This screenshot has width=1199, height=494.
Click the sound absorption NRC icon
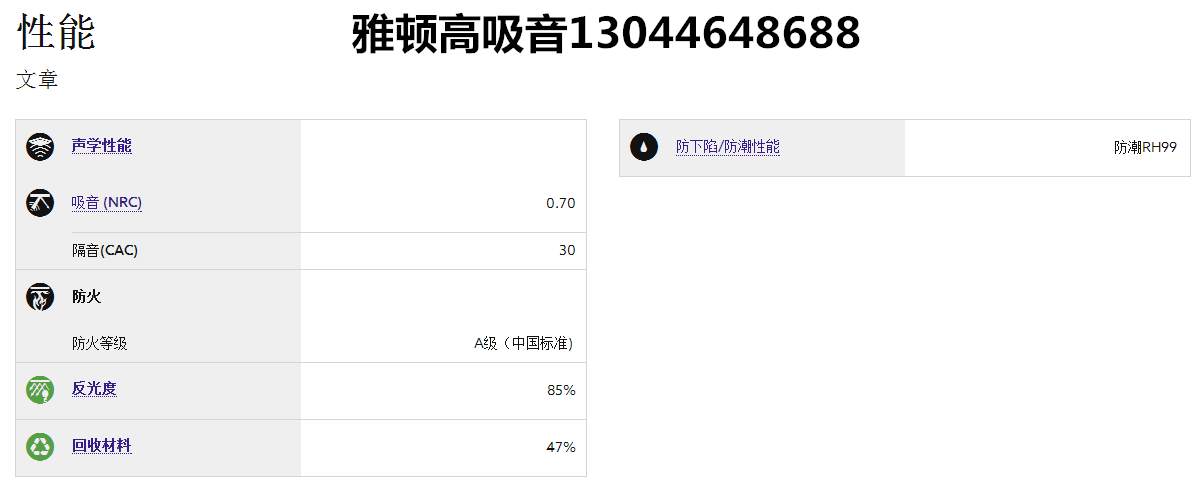pos(40,203)
